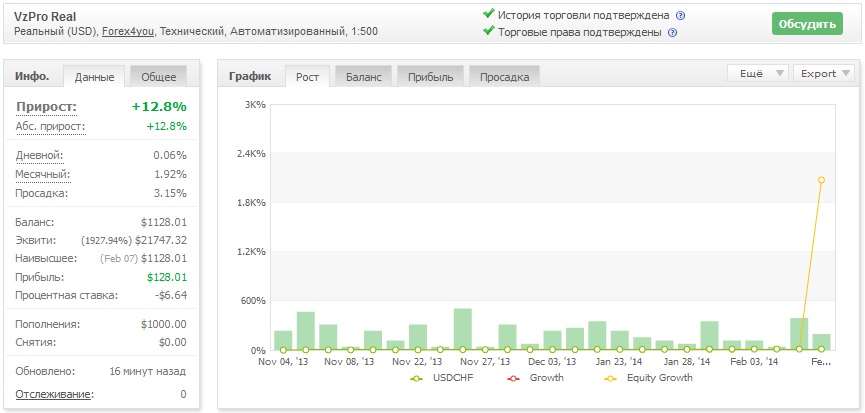Image resolution: width=865 pixels, height=413 pixels.
Task: Select the Просадка chart tab
Action: tap(504, 77)
